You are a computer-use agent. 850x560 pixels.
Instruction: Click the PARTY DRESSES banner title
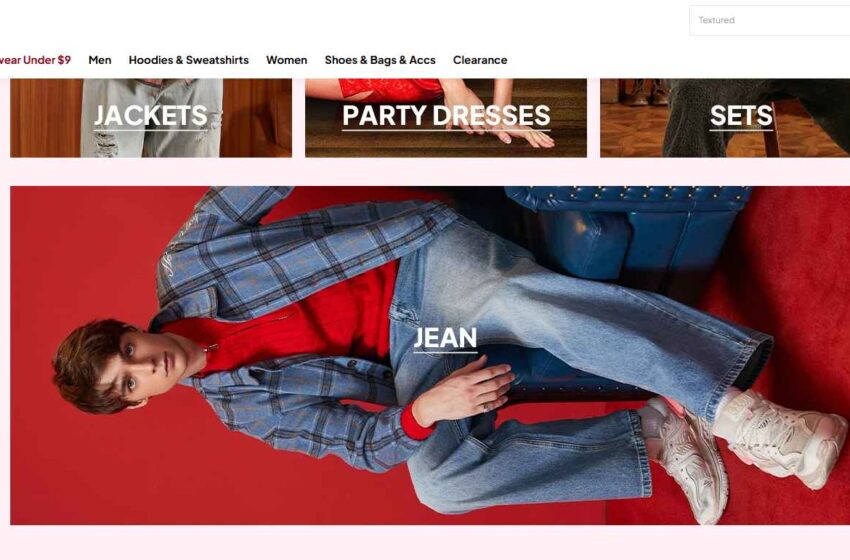(446, 115)
